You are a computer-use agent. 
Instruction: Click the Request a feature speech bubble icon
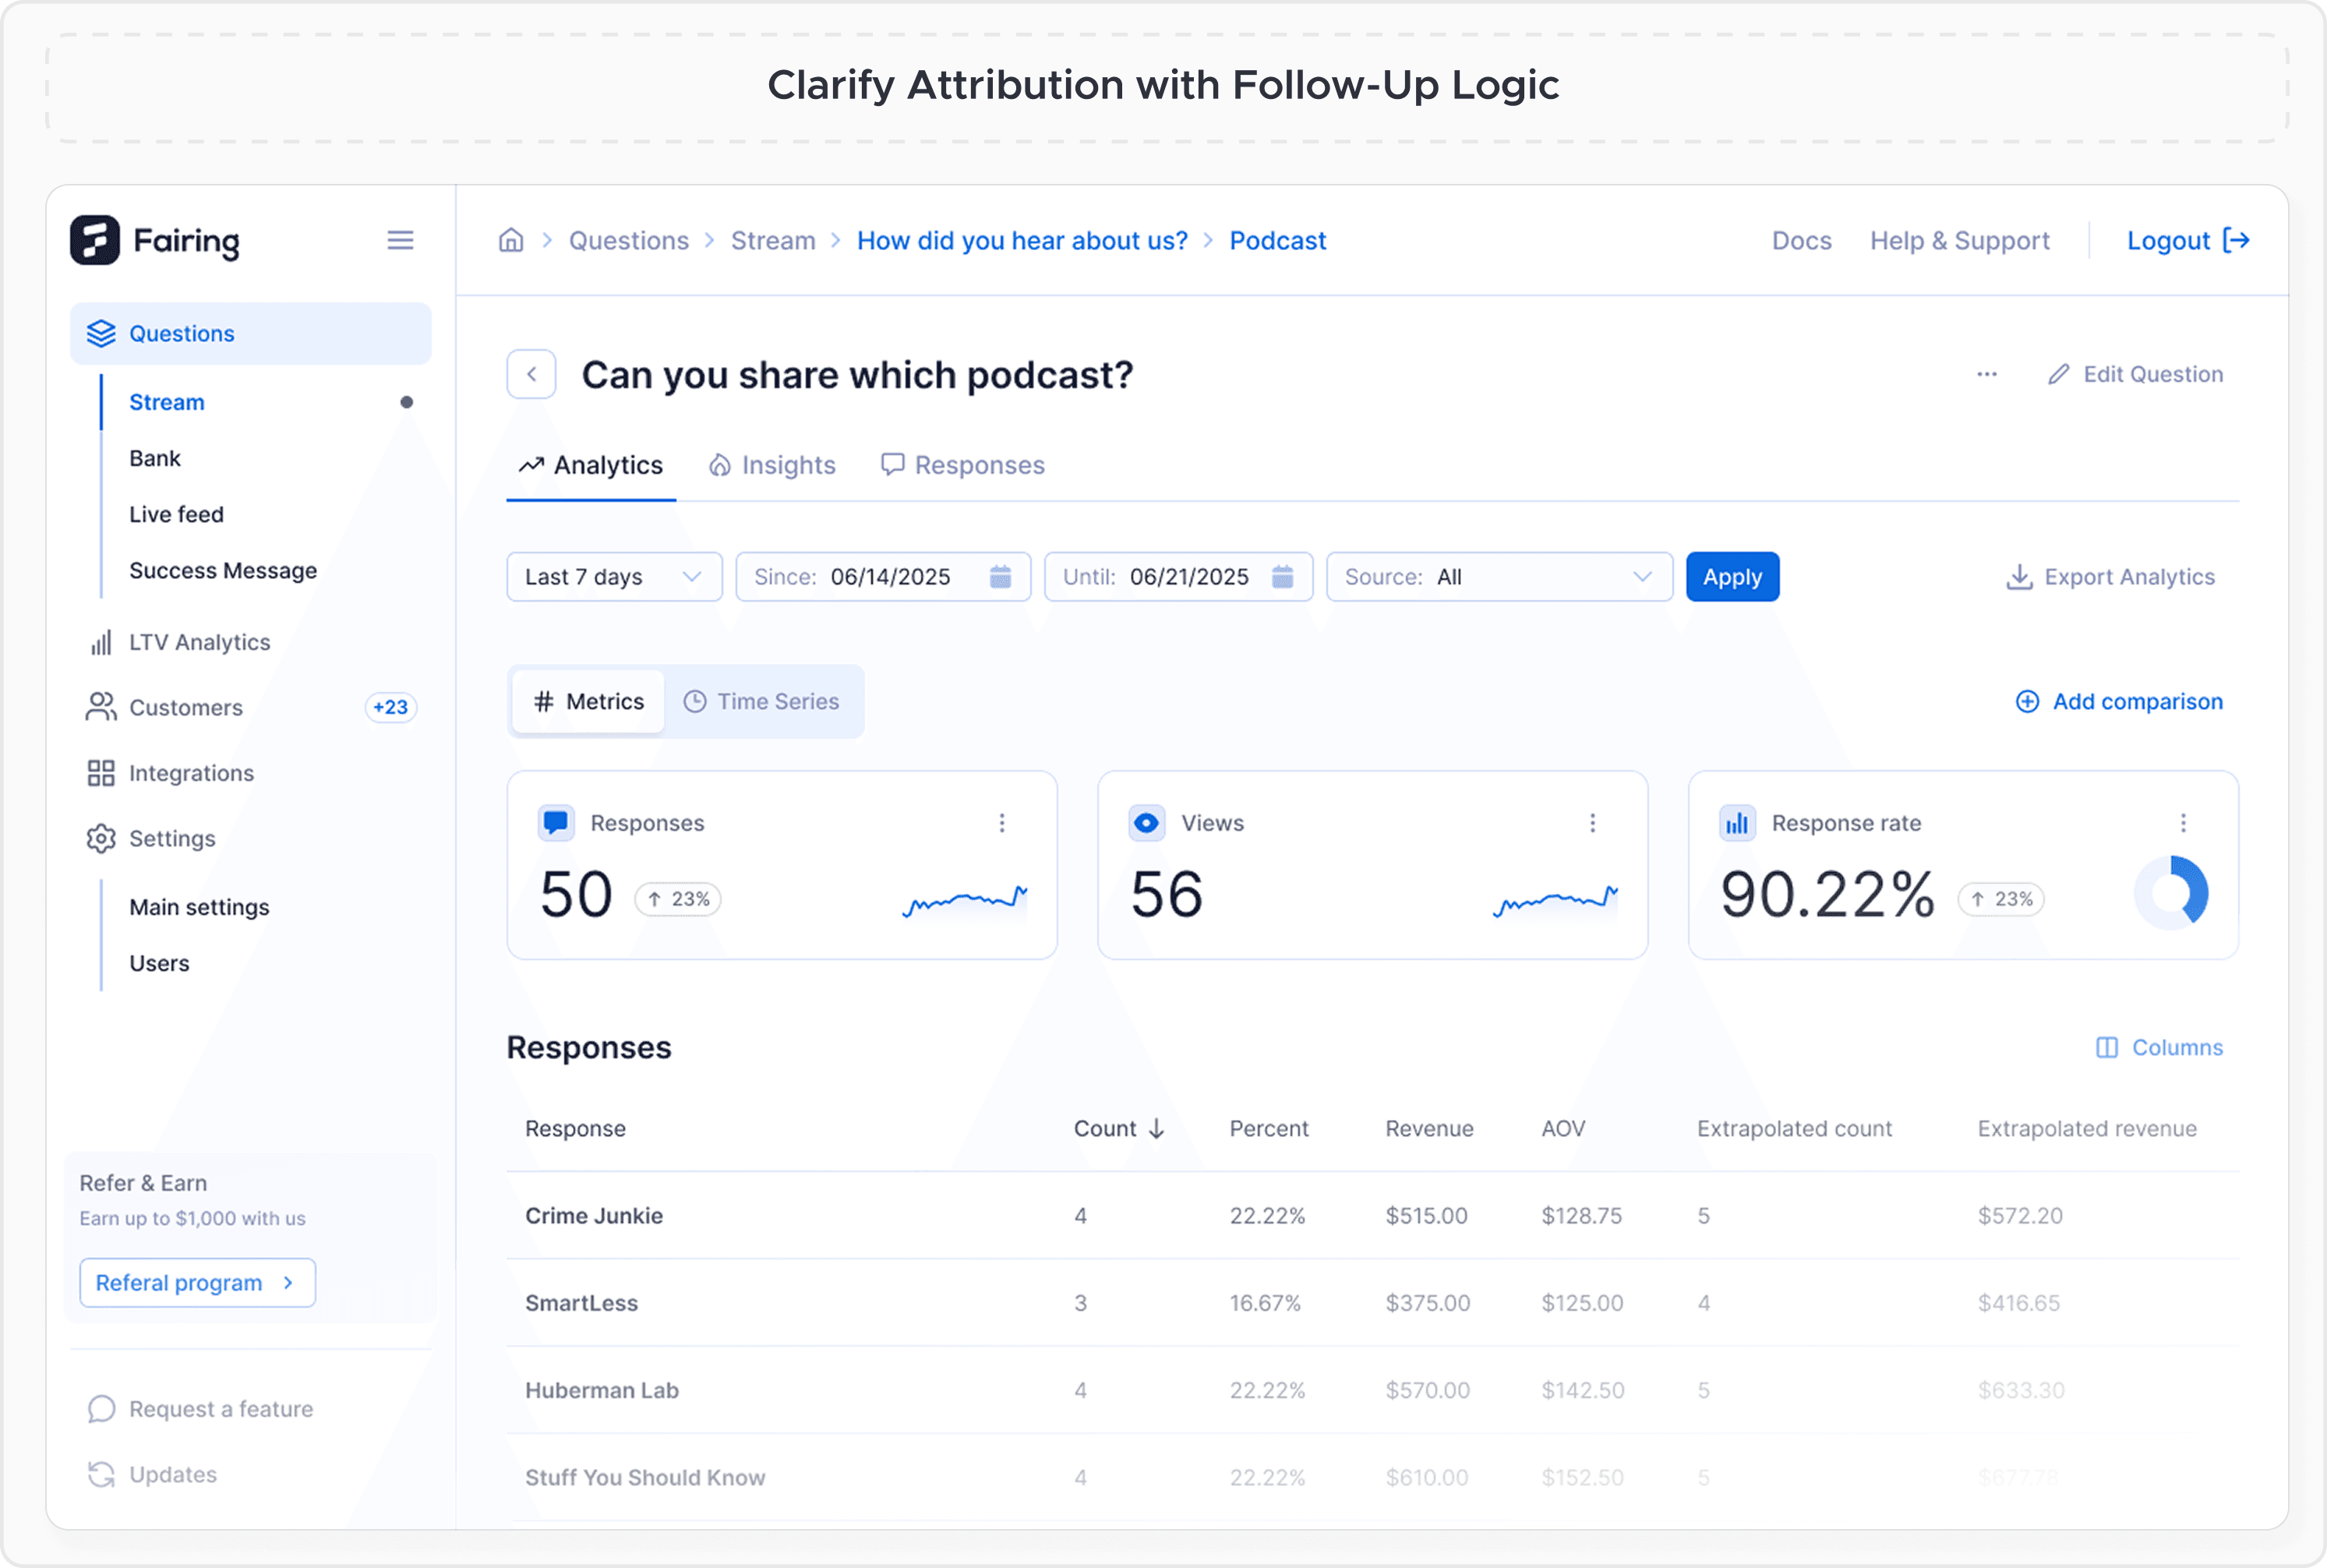click(x=101, y=1408)
